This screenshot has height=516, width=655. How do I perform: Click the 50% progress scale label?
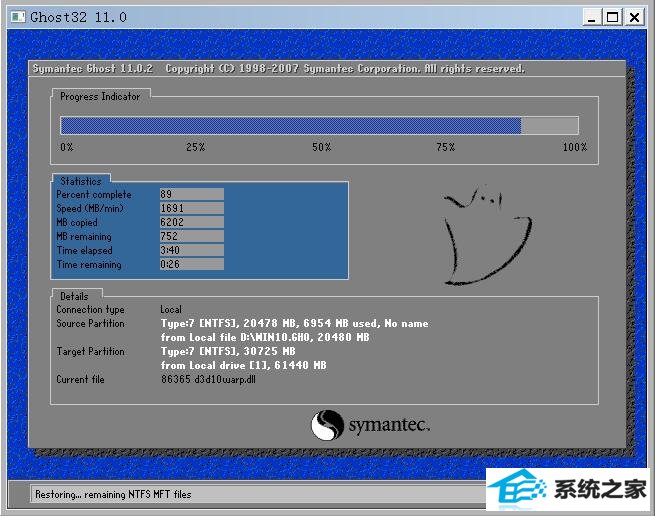(x=322, y=147)
